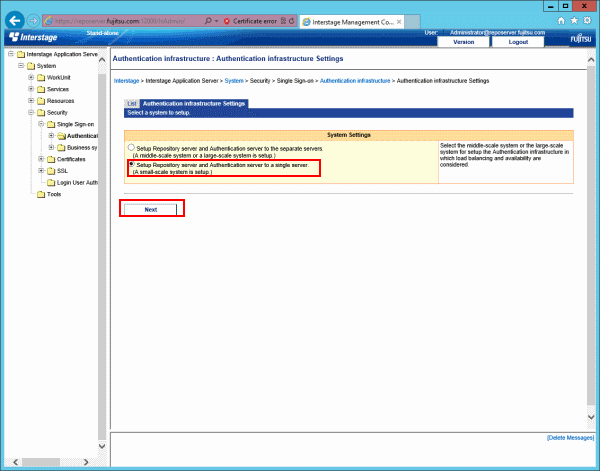This screenshot has height=471, width=600.
Task: Click the Security folder icon
Action: click(41, 113)
